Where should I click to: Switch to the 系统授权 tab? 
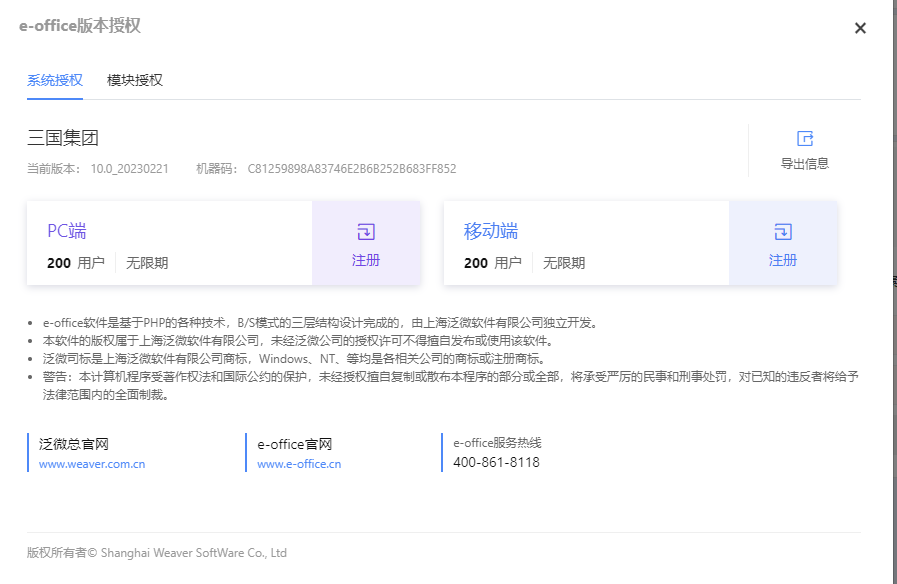(x=55, y=80)
